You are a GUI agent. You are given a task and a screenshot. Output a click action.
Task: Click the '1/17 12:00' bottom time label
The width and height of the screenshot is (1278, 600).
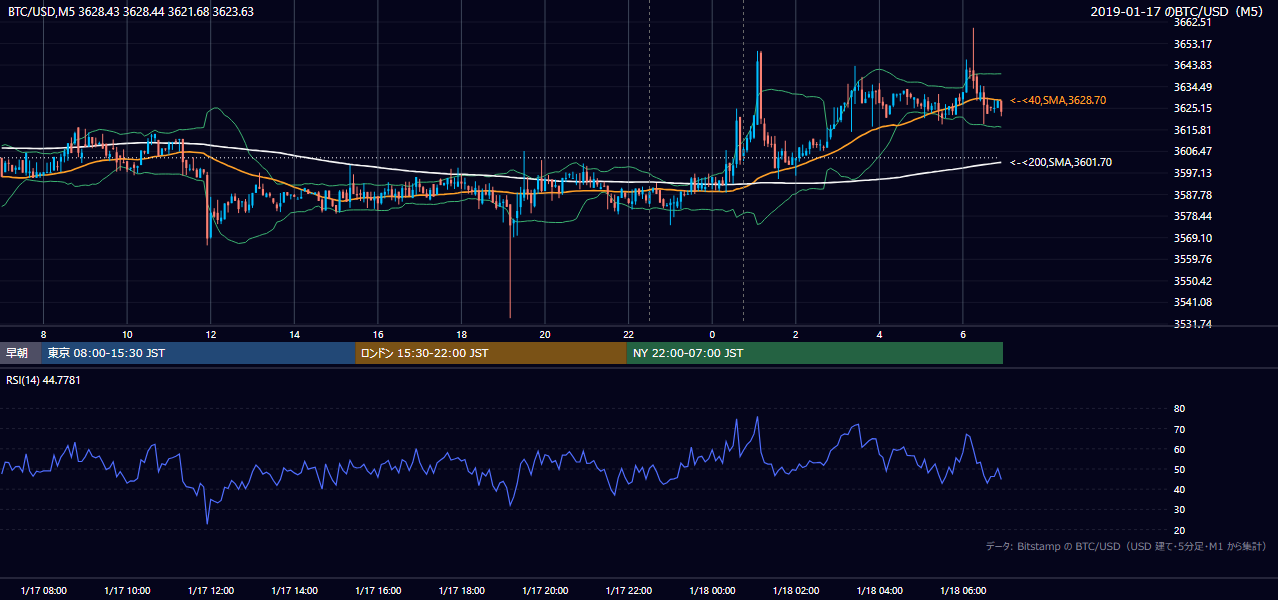210,590
